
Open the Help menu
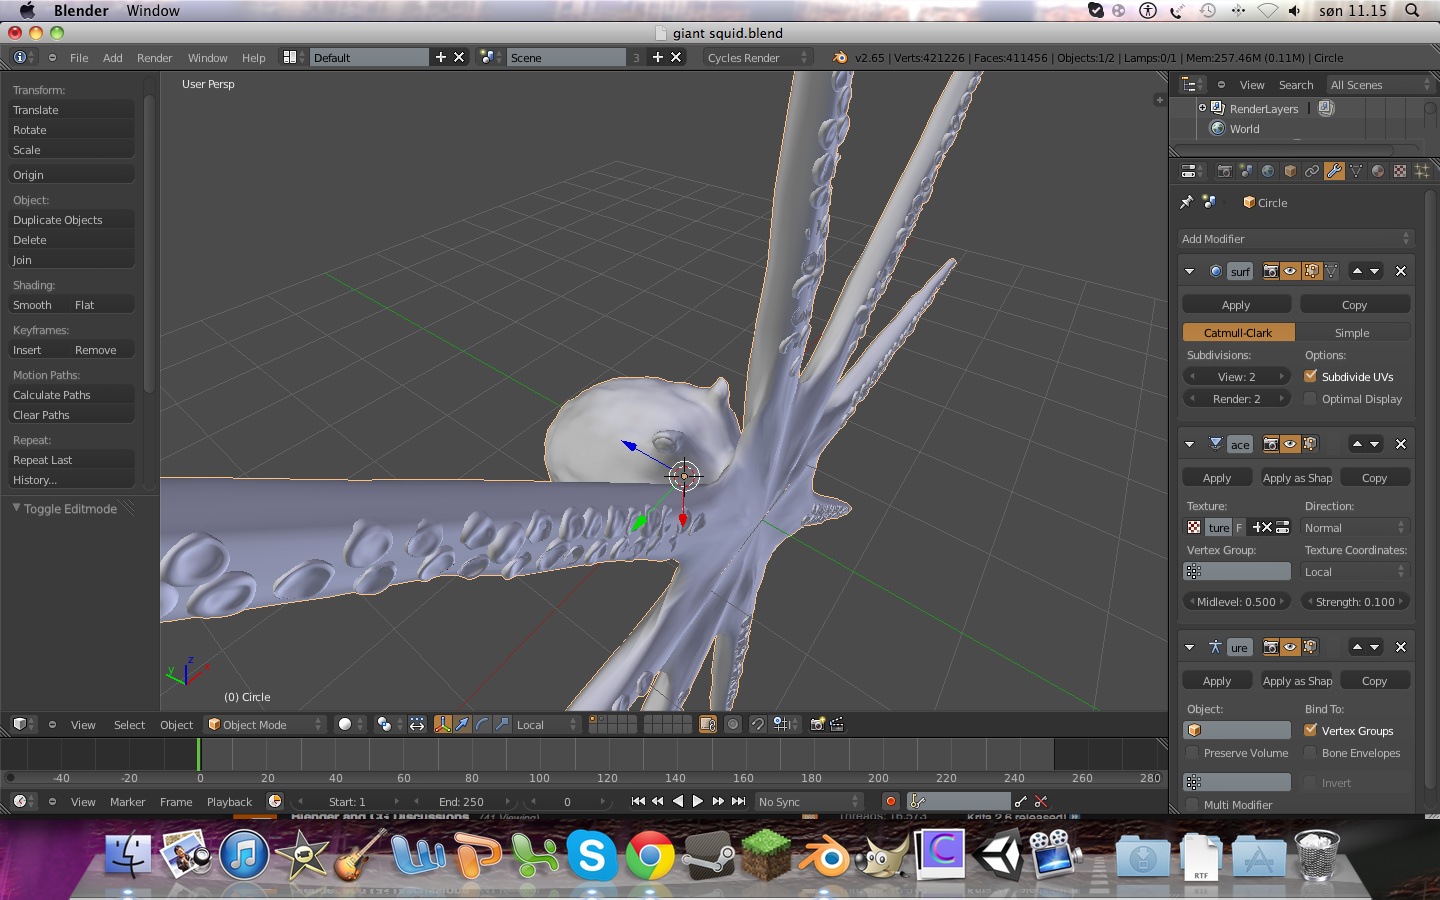tap(254, 58)
